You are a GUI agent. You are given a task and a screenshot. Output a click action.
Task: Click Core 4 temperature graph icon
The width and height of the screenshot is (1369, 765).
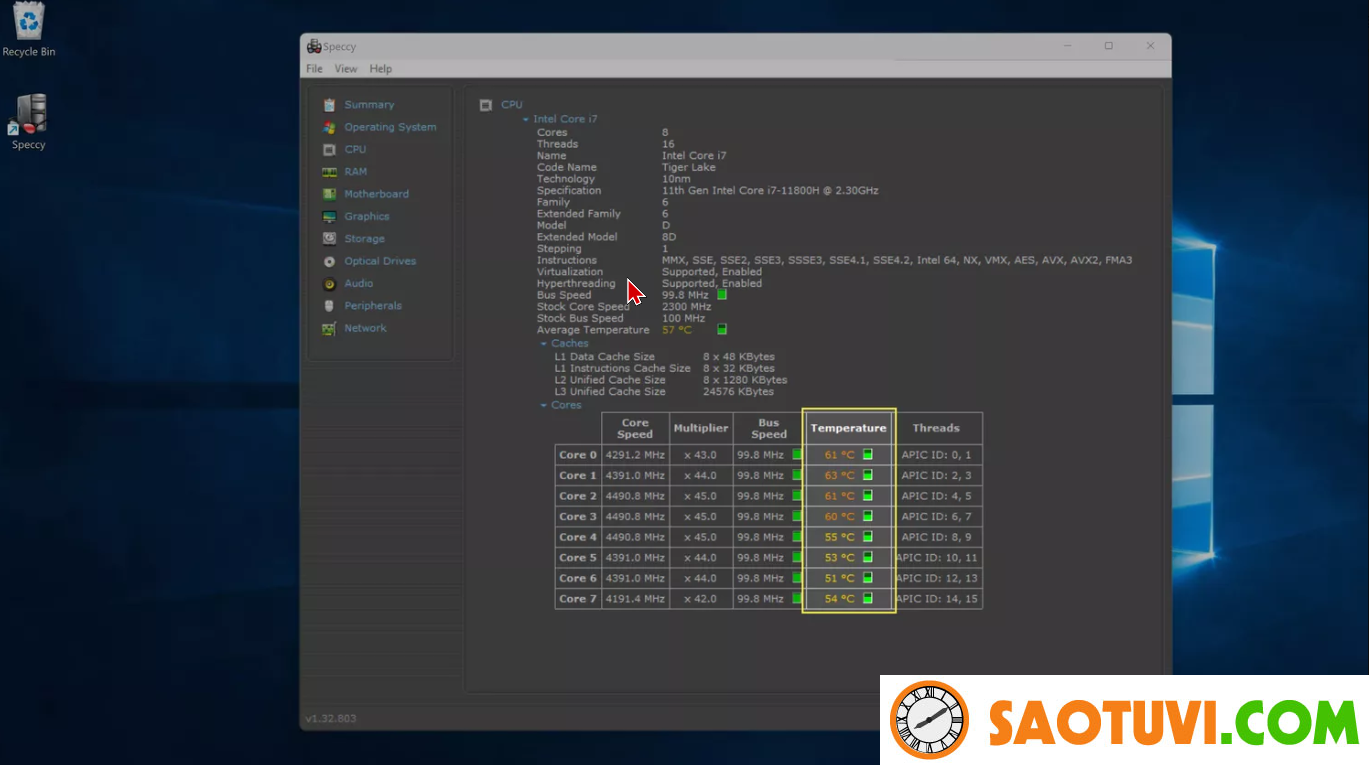[867, 537]
